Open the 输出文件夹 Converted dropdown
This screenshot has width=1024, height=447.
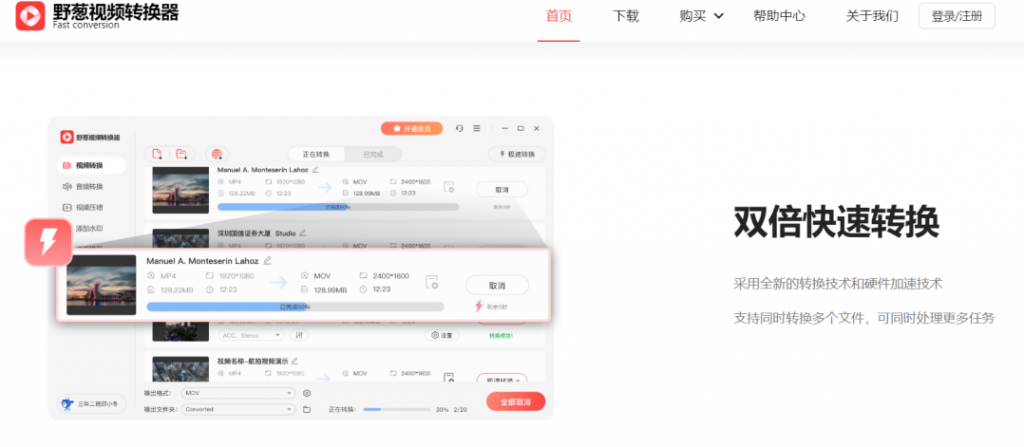tap(239, 409)
